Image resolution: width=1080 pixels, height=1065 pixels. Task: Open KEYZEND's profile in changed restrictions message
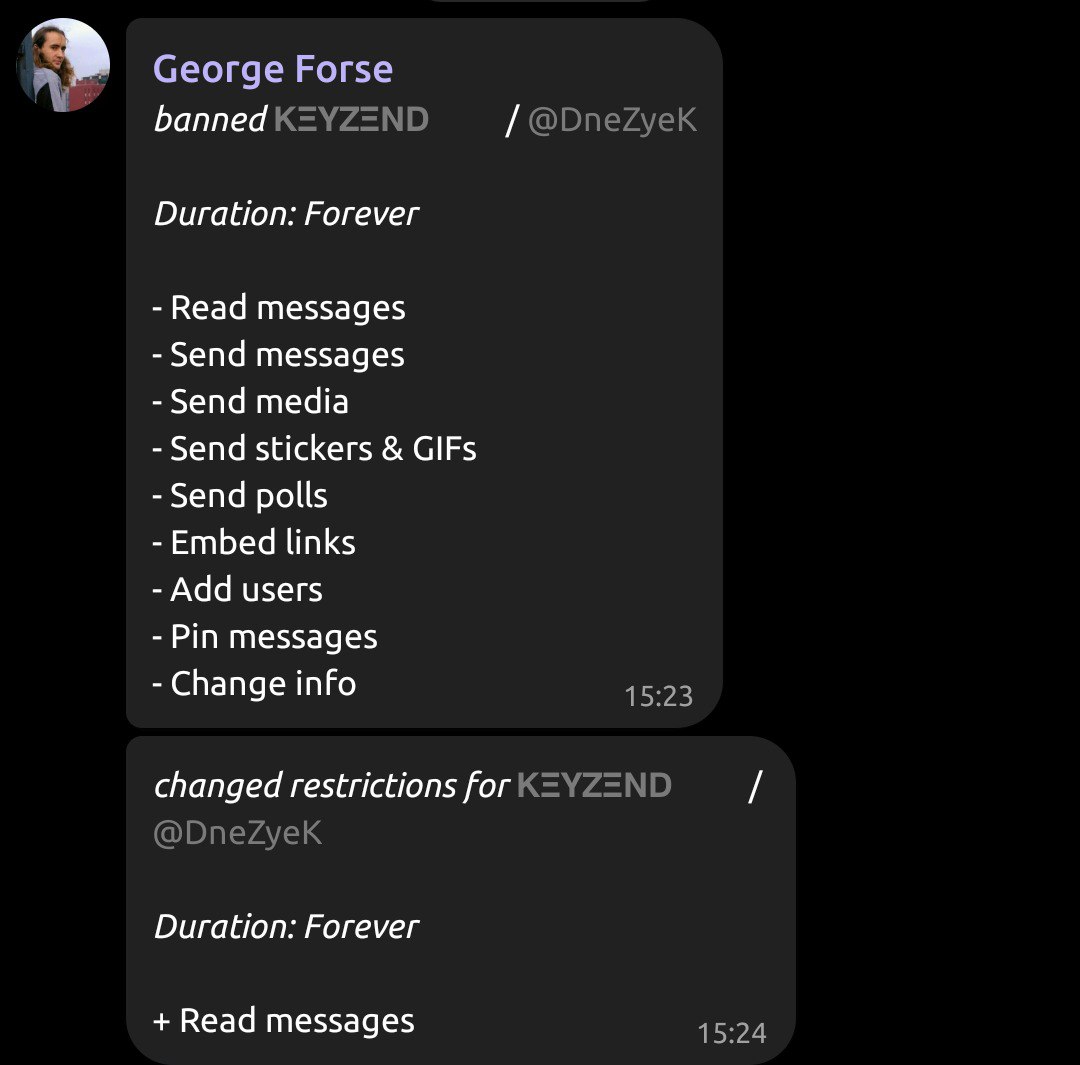coord(594,785)
